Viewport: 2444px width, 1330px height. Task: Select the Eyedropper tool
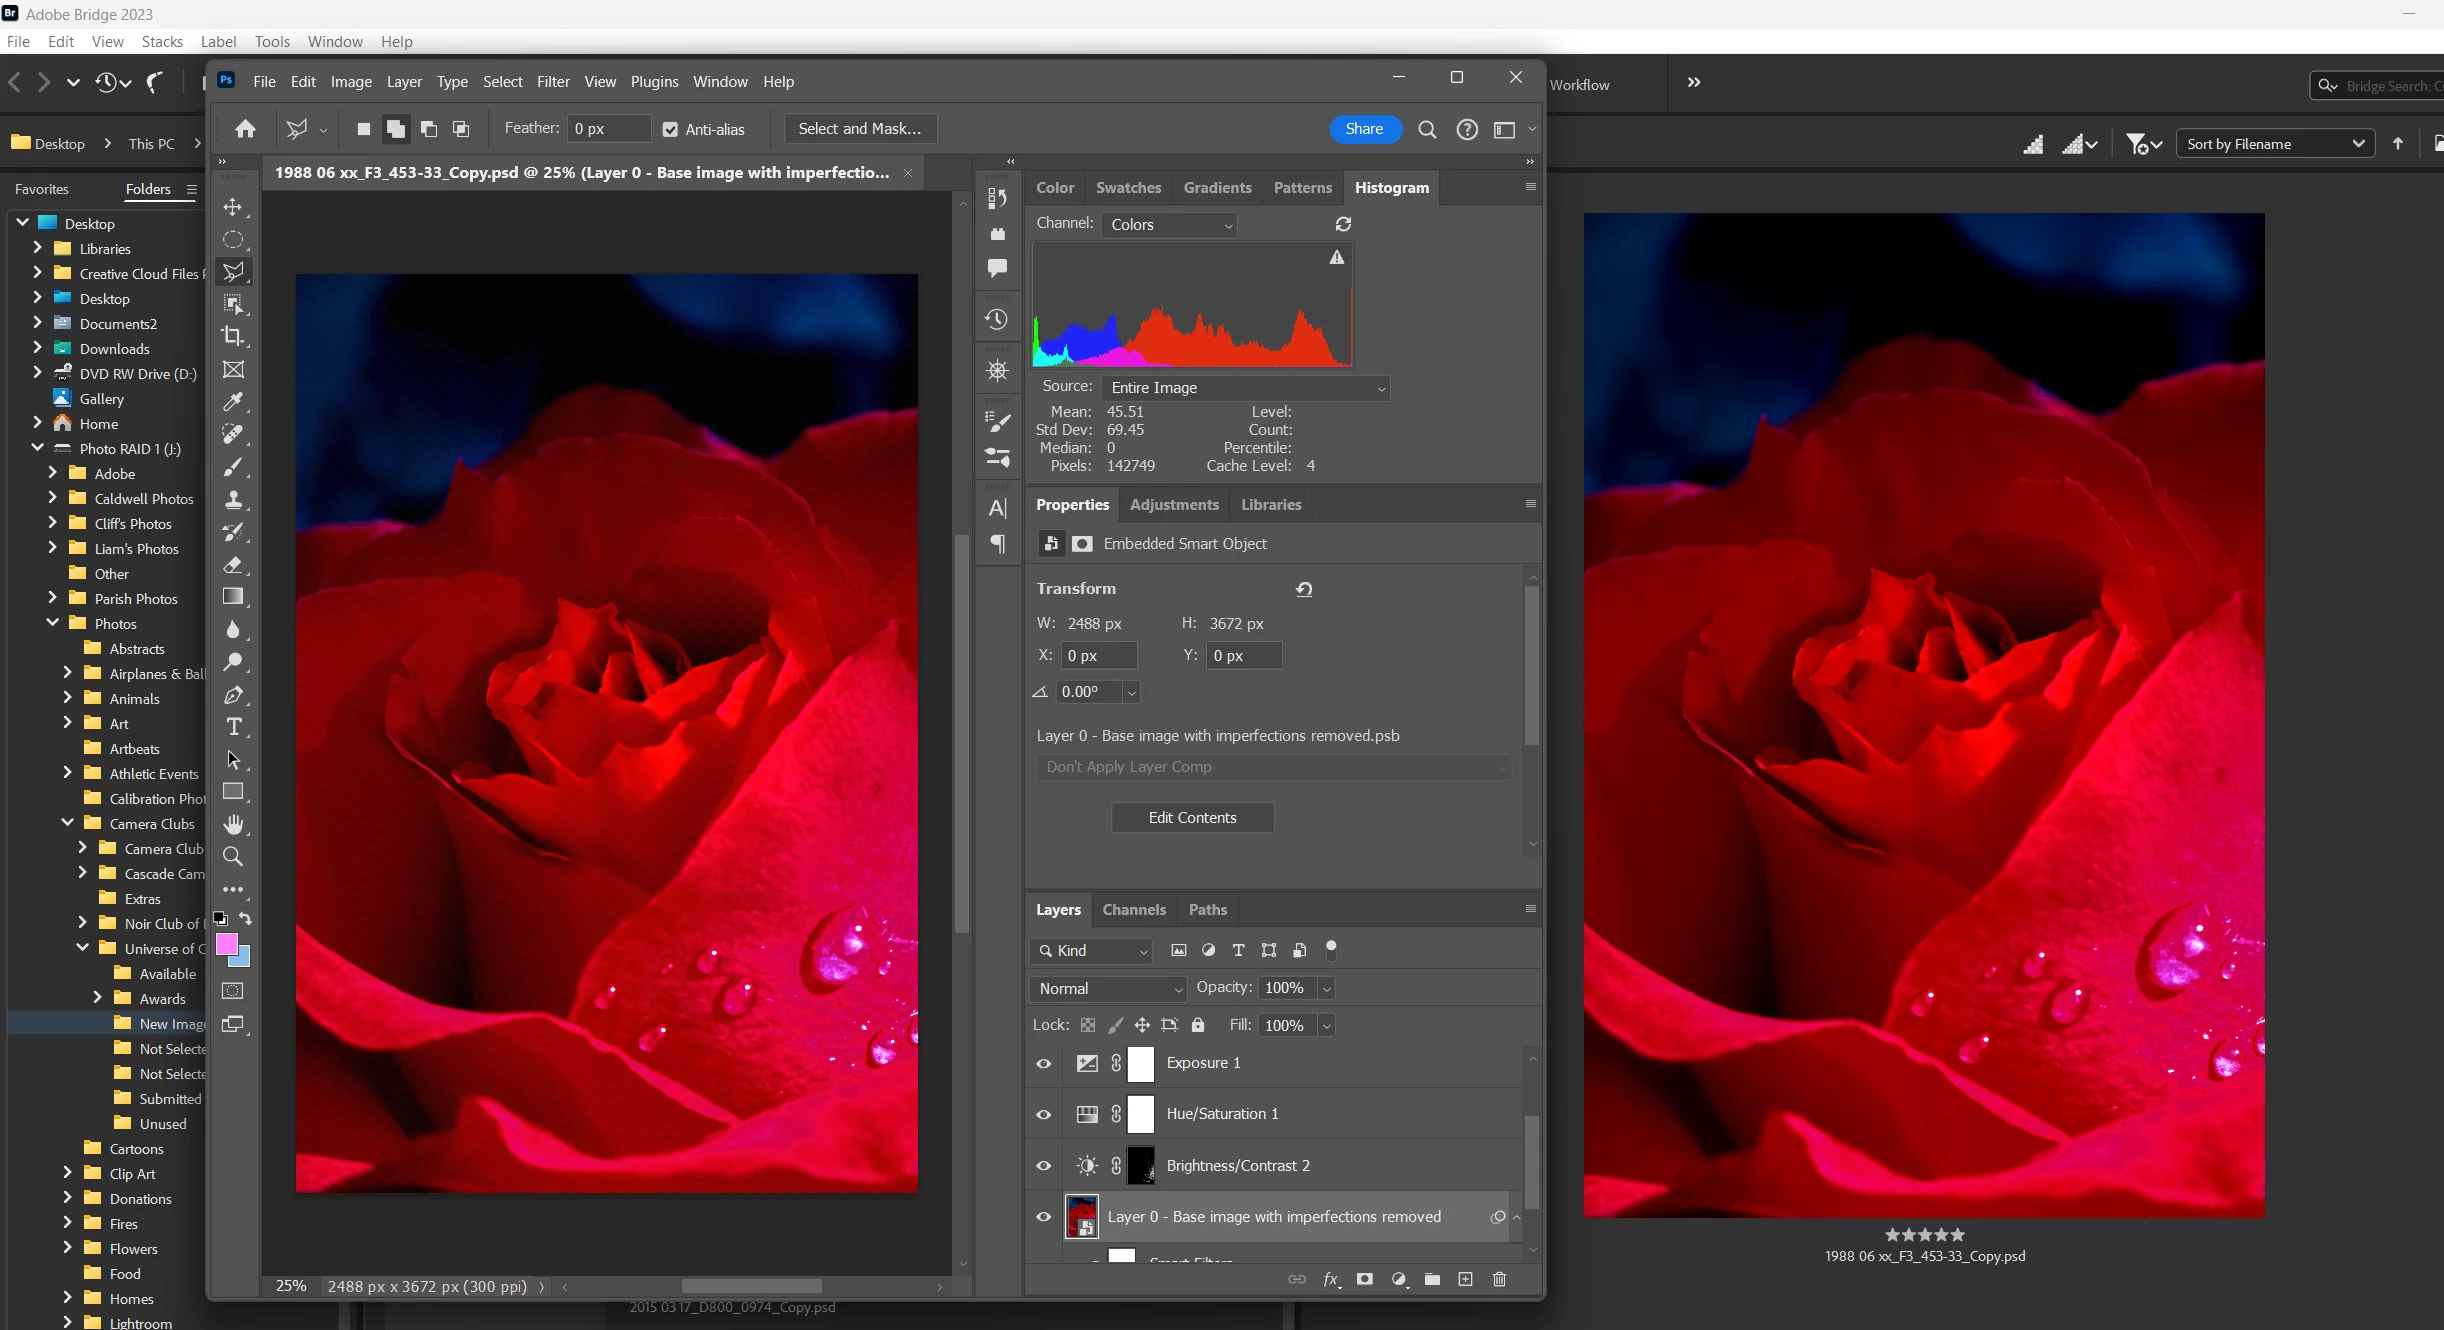233,402
